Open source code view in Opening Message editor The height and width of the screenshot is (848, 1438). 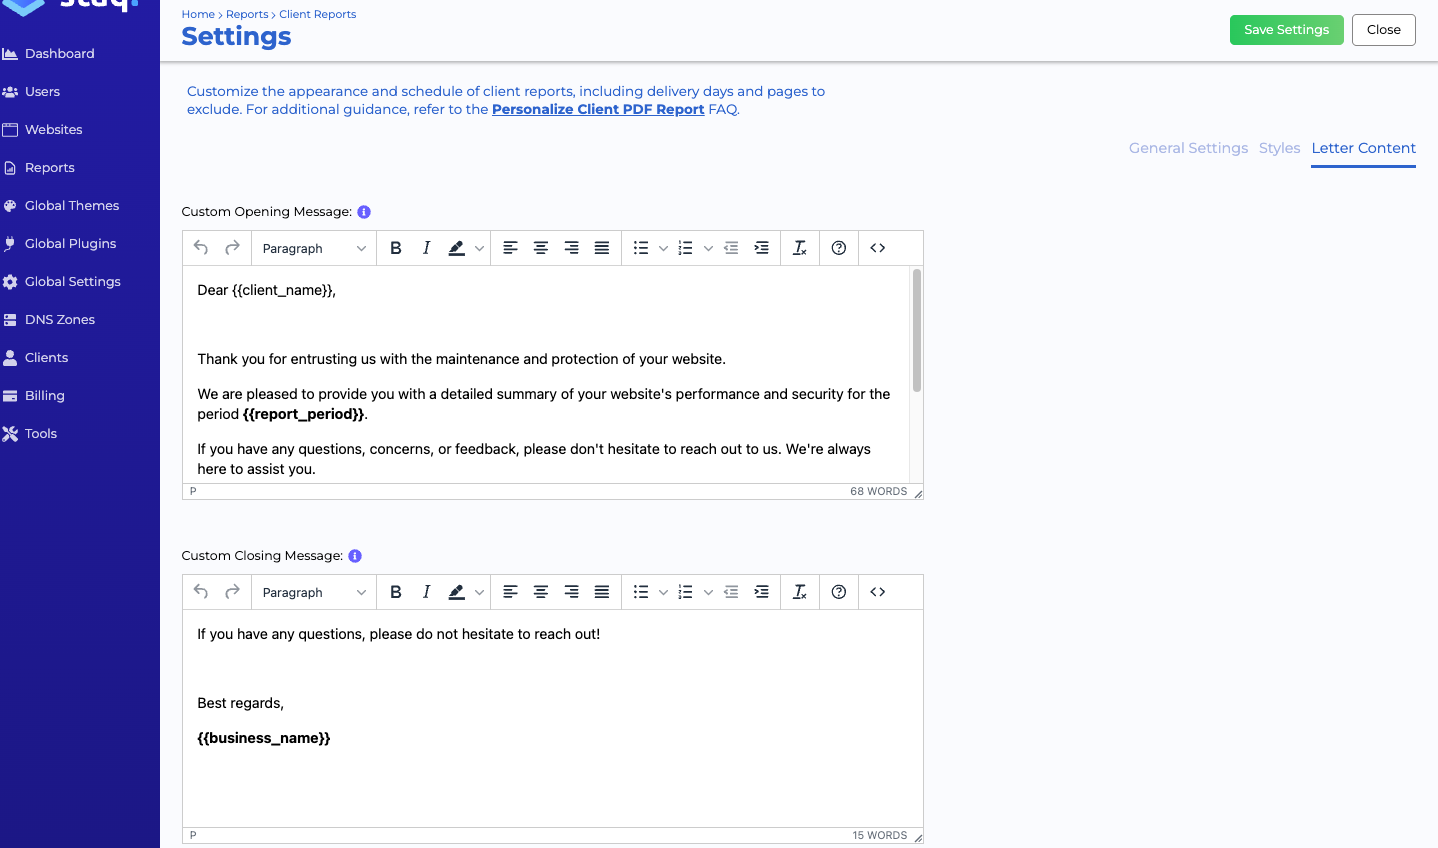coord(877,248)
